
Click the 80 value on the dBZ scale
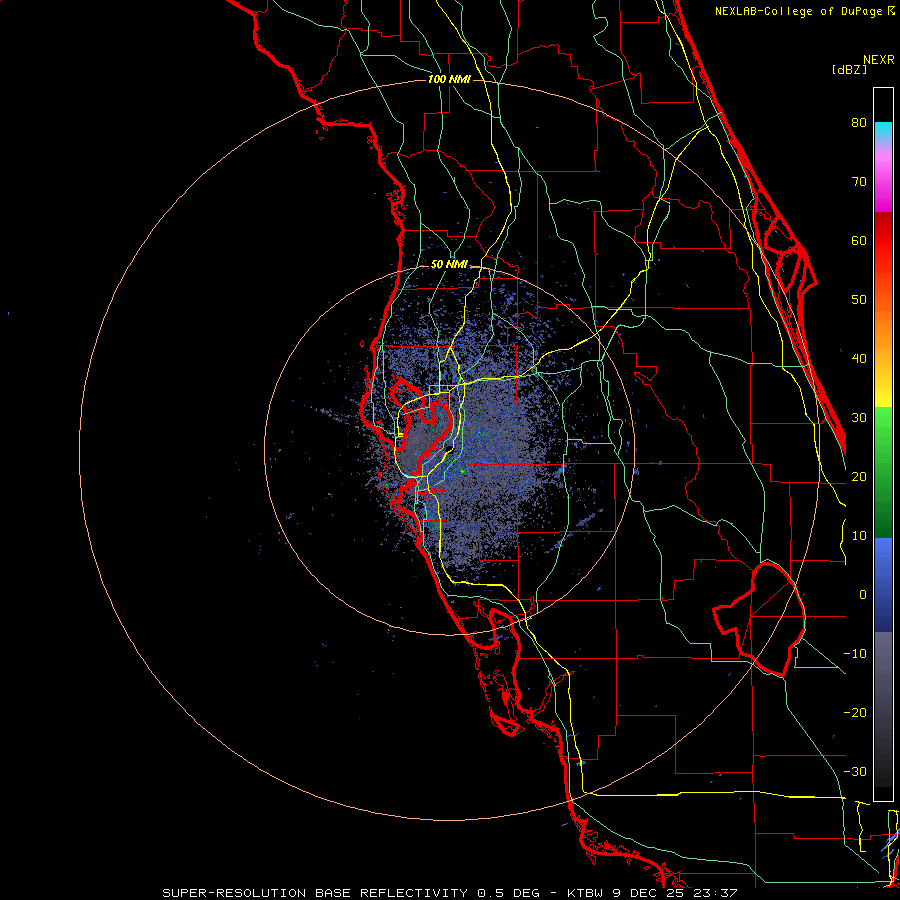pyautogui.click(x=859, y=123)
